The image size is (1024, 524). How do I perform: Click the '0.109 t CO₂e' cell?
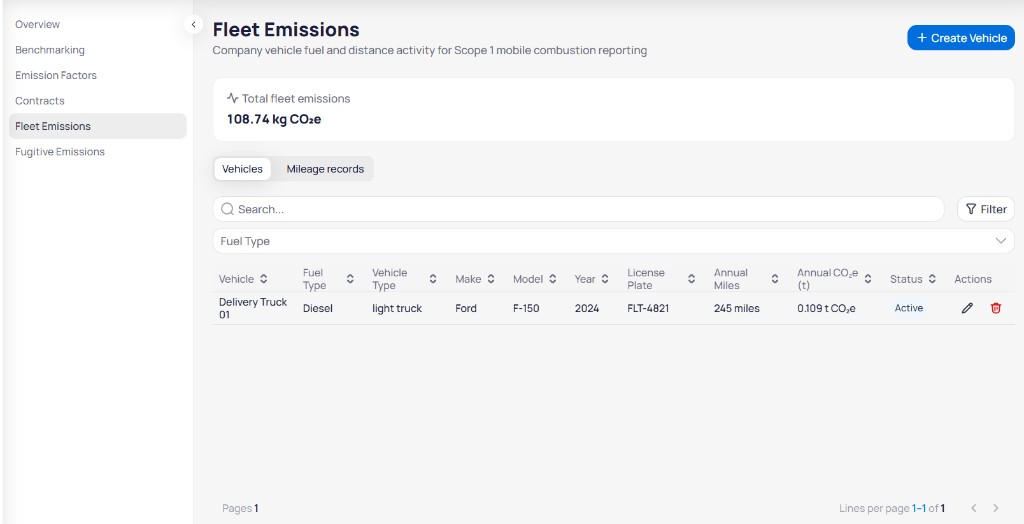click(x=826, y=308)
